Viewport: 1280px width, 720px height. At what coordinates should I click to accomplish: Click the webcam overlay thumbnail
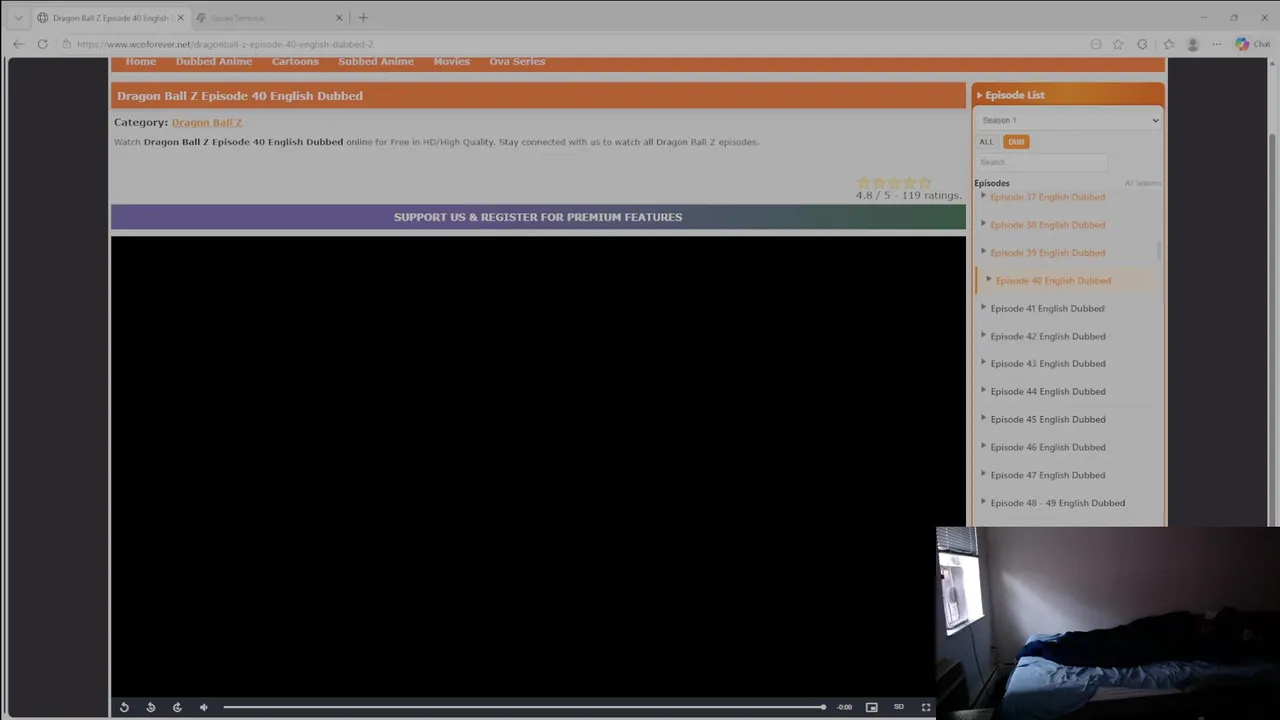coord(1108,623)
